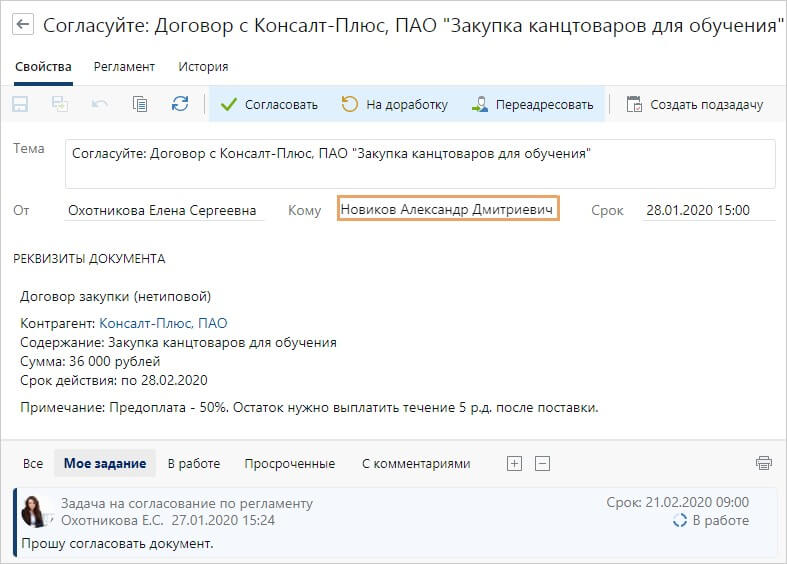Send back with На доработку

[x=395, y=104]
